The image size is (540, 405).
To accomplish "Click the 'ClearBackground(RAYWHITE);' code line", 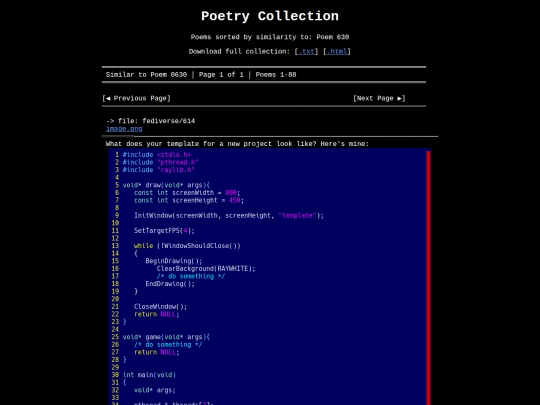I will point(206,269).
